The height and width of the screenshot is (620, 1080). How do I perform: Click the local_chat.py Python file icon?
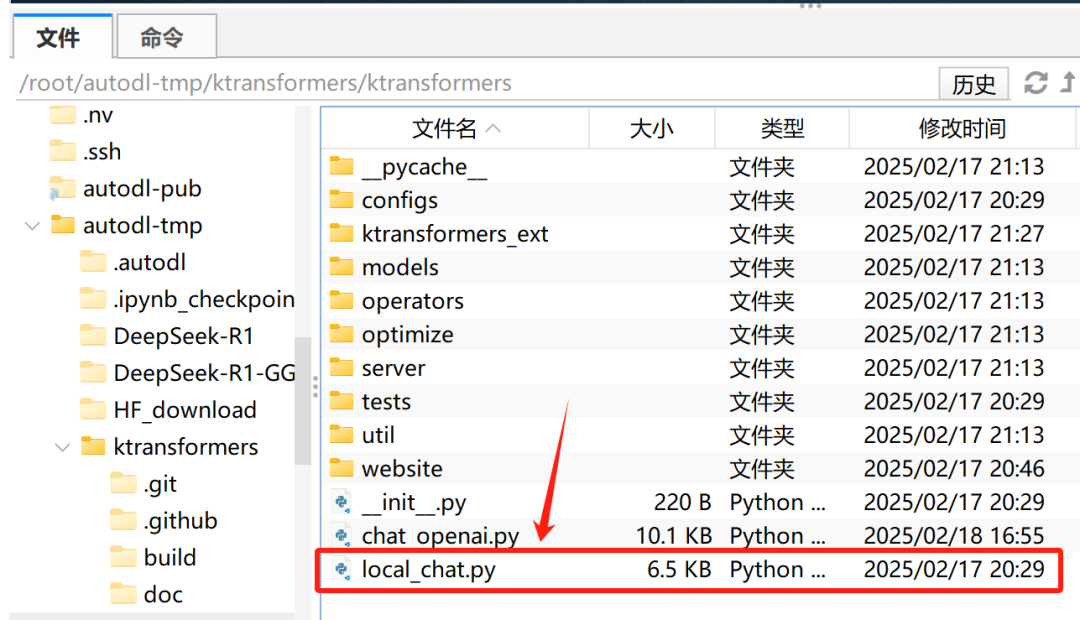coord(343,570)
